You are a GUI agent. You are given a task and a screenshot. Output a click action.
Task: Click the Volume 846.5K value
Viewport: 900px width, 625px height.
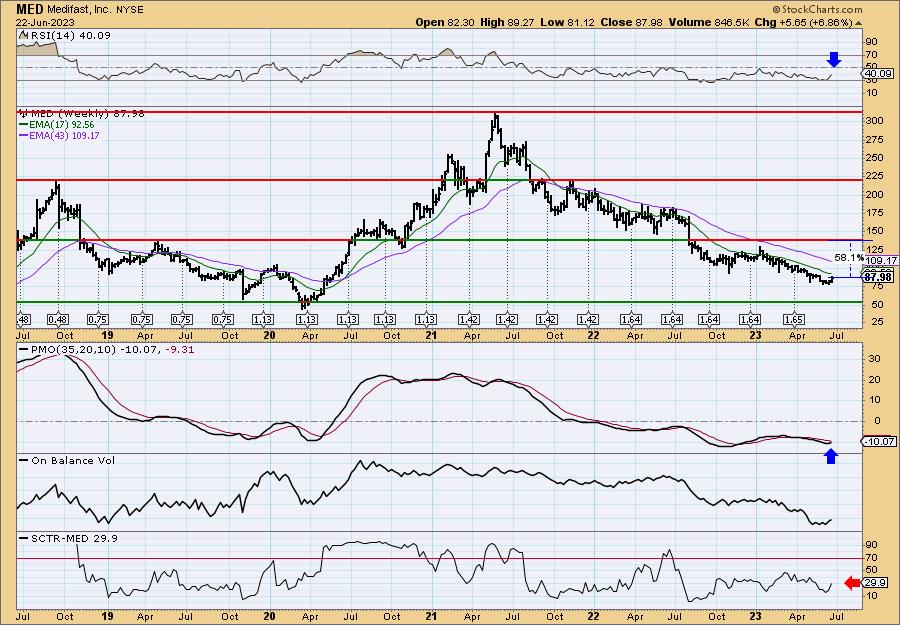tap(709, 22)
